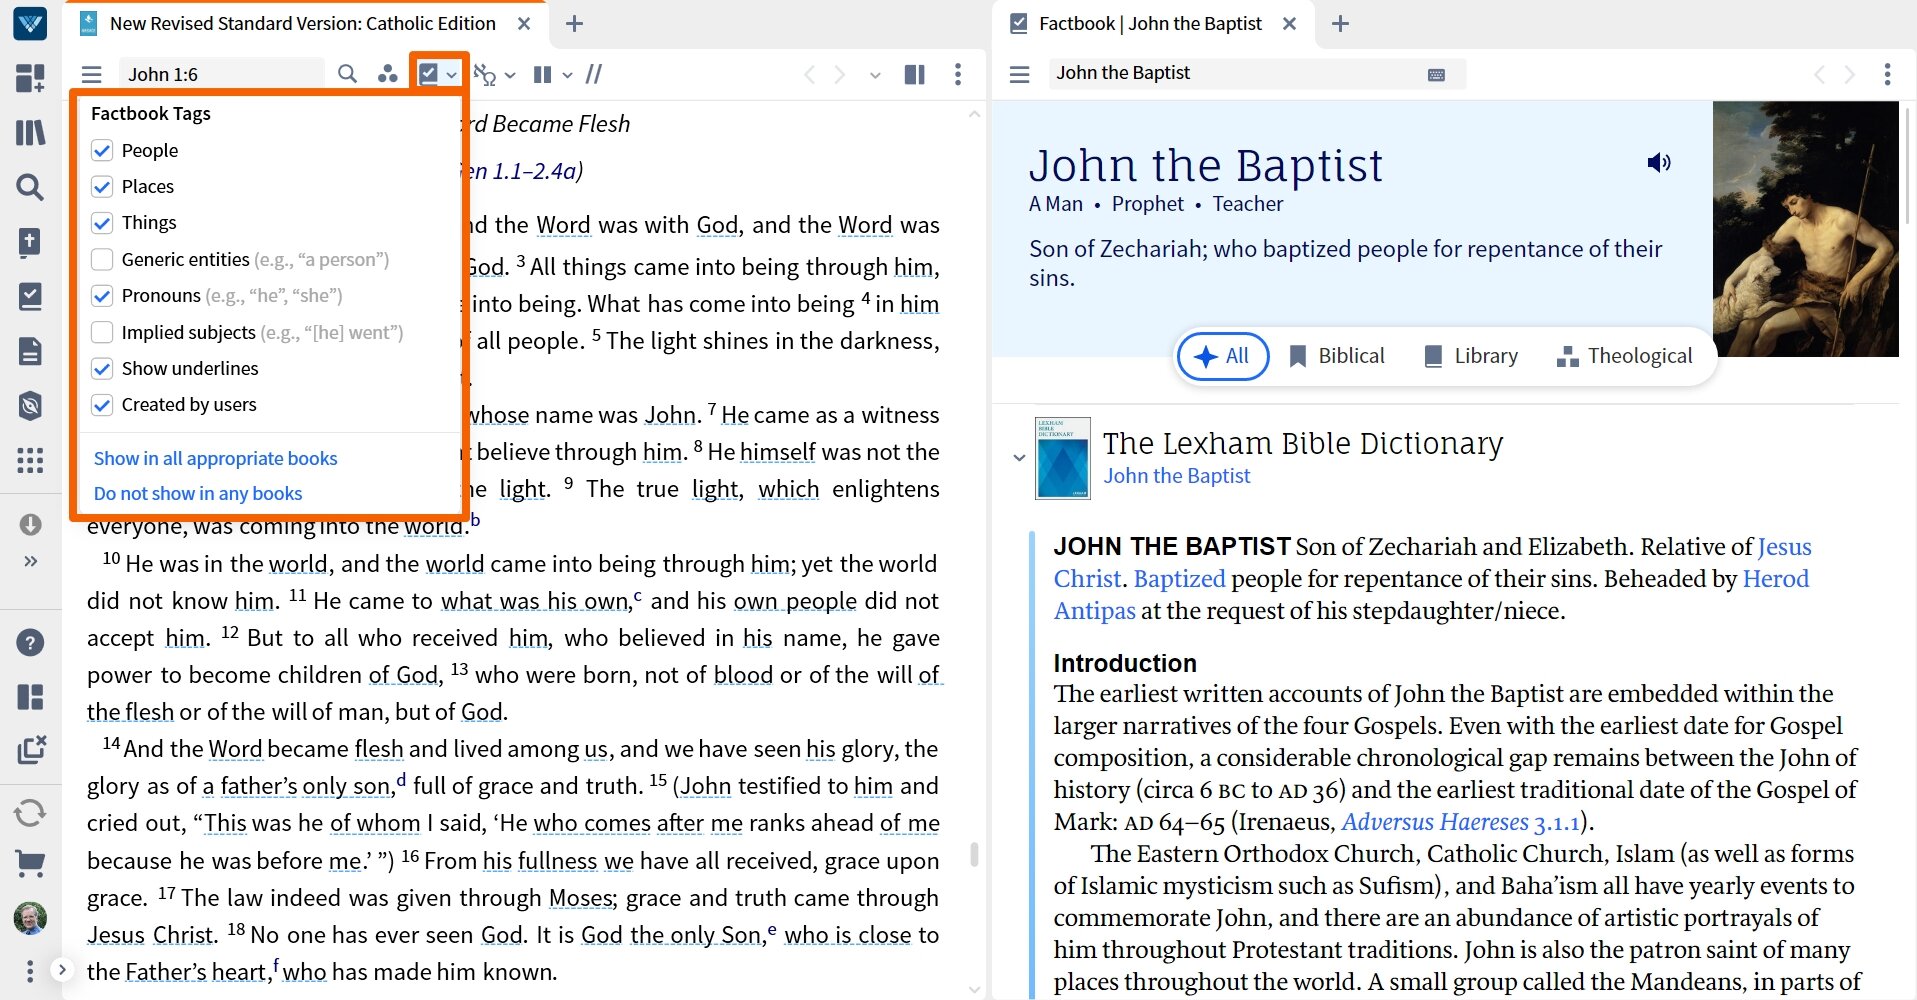Click the parallel resources slashes icon

tap(594, 74)
